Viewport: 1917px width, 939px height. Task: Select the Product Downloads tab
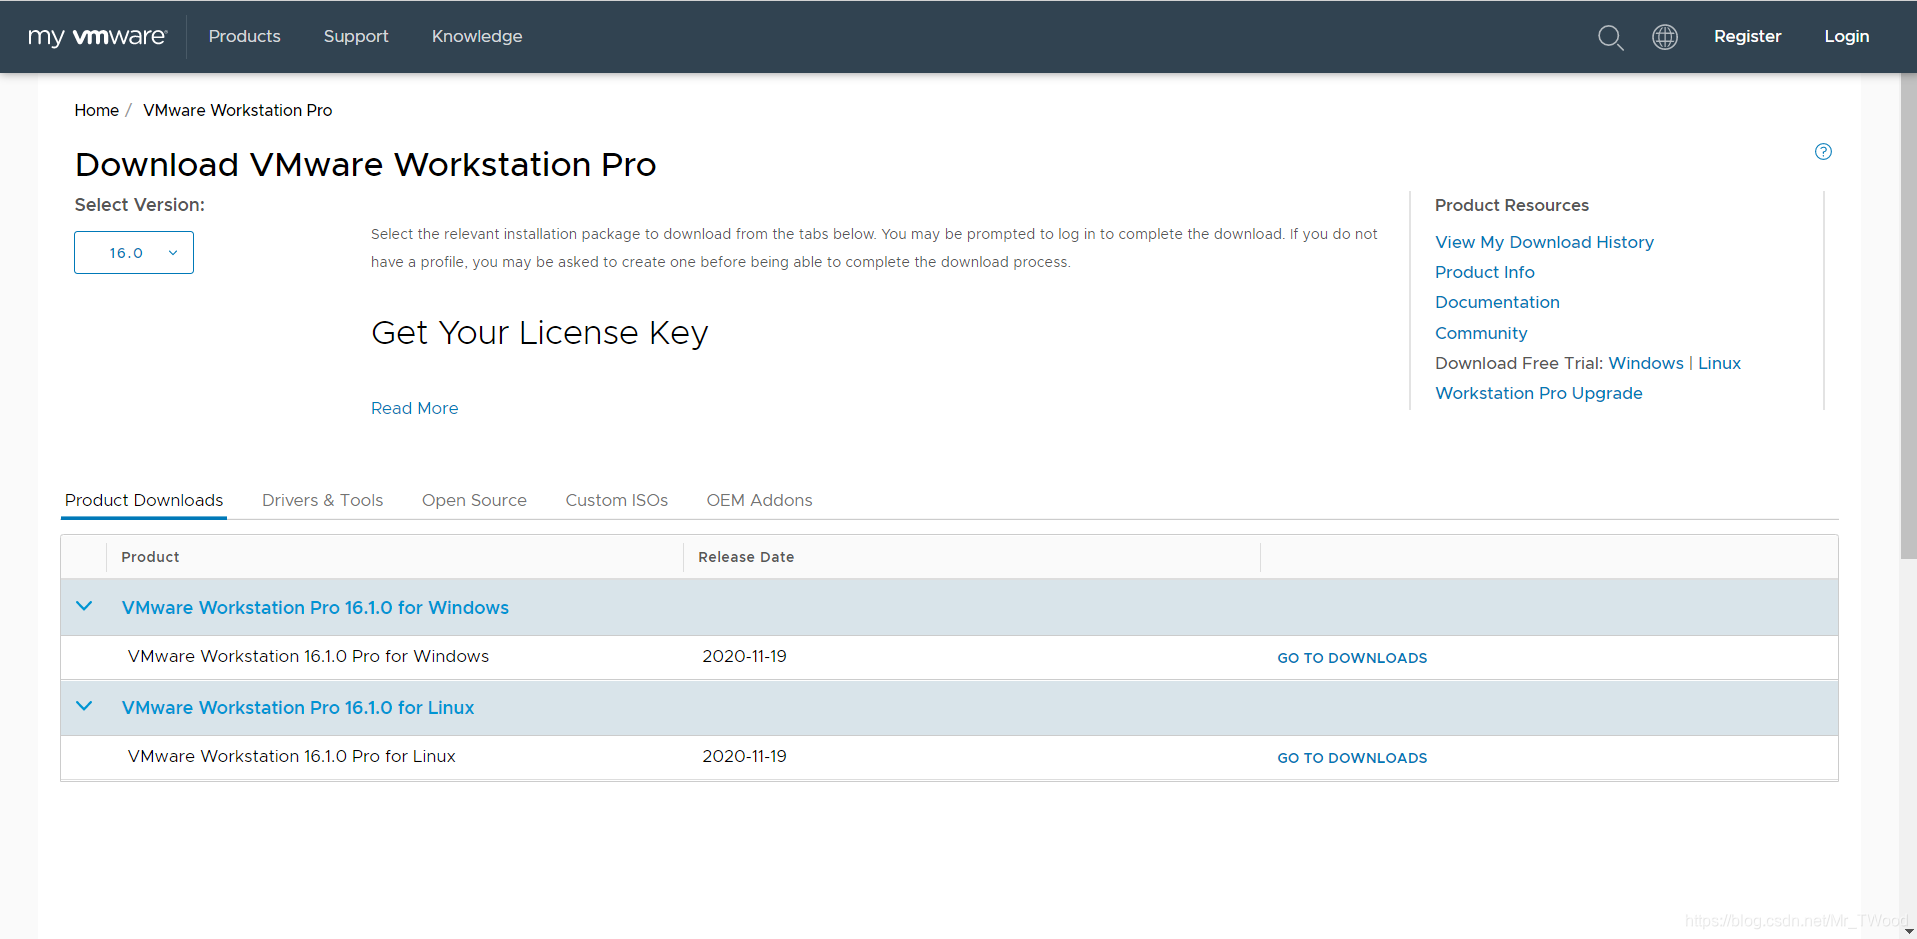[144, 500]
